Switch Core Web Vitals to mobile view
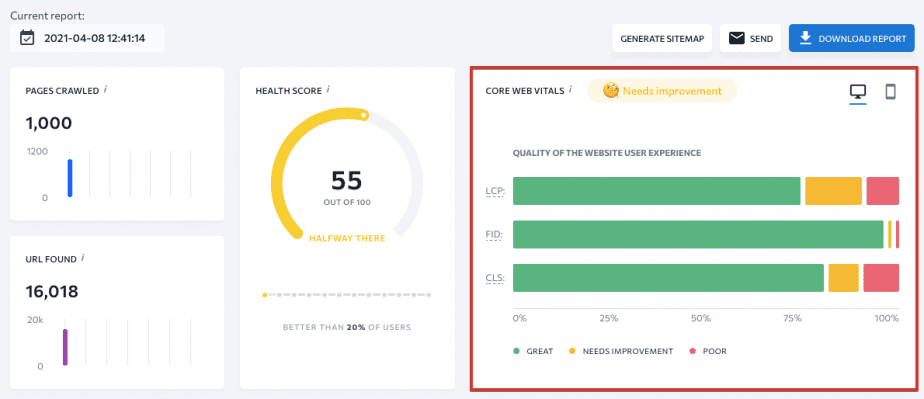The height and width of the screenshot is (399, 924). pyautogui.click(x=890, y=92)
